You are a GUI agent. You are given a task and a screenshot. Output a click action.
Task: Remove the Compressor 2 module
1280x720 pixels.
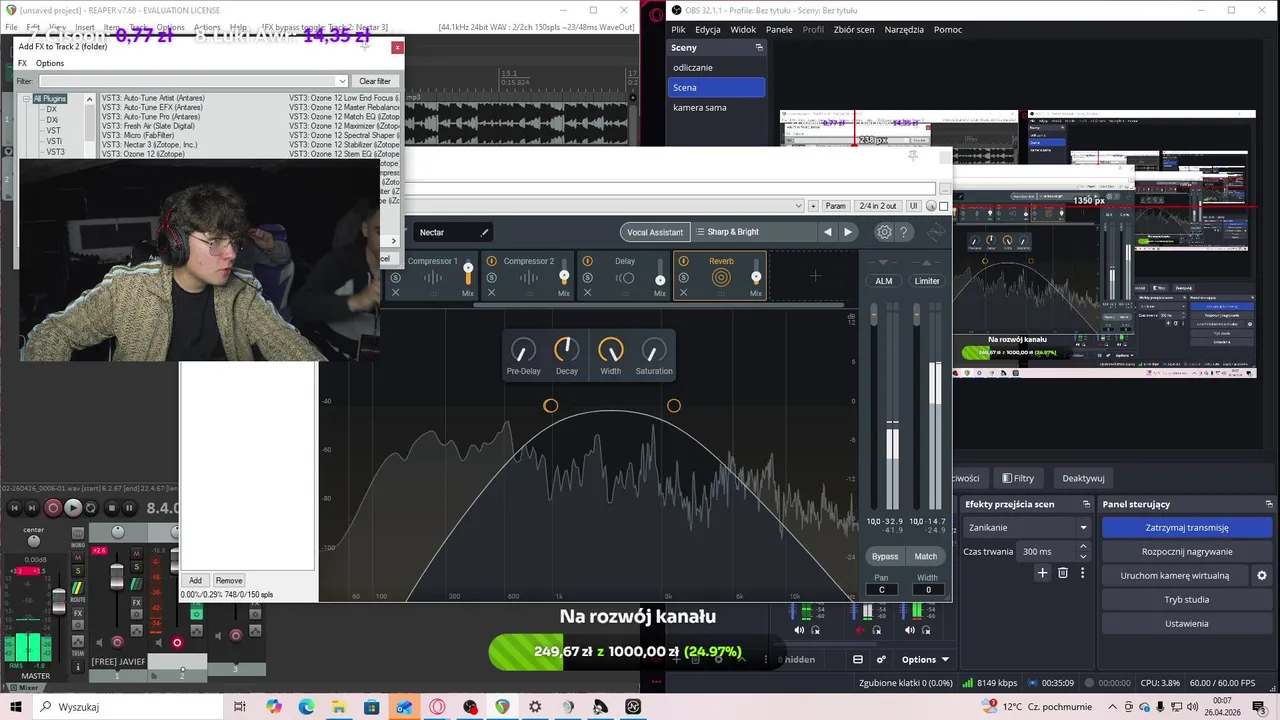tap(491, 293)
